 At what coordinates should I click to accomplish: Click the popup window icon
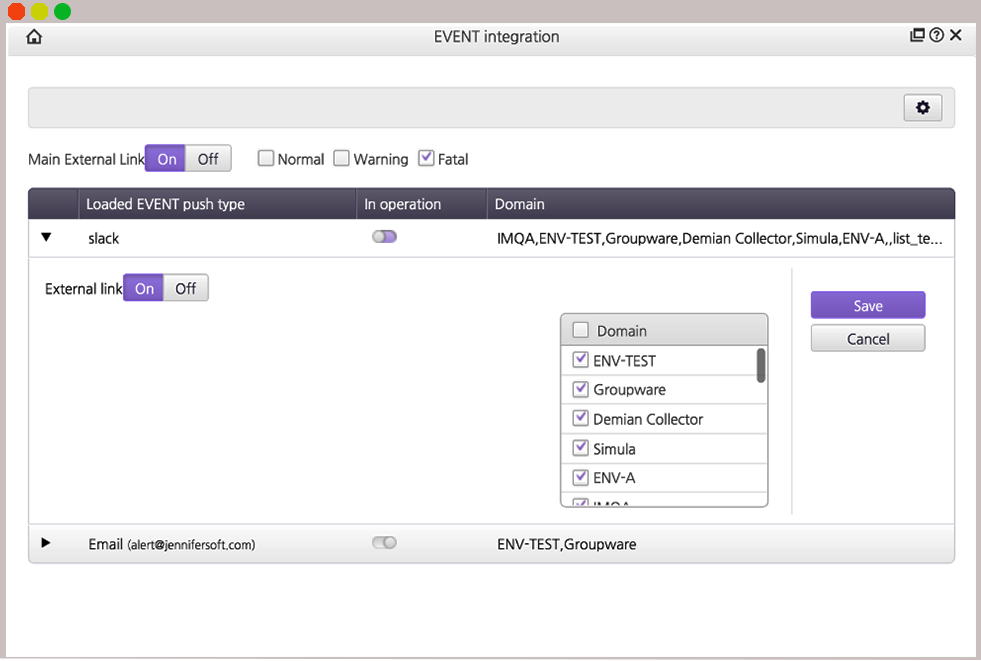[917, 36]
